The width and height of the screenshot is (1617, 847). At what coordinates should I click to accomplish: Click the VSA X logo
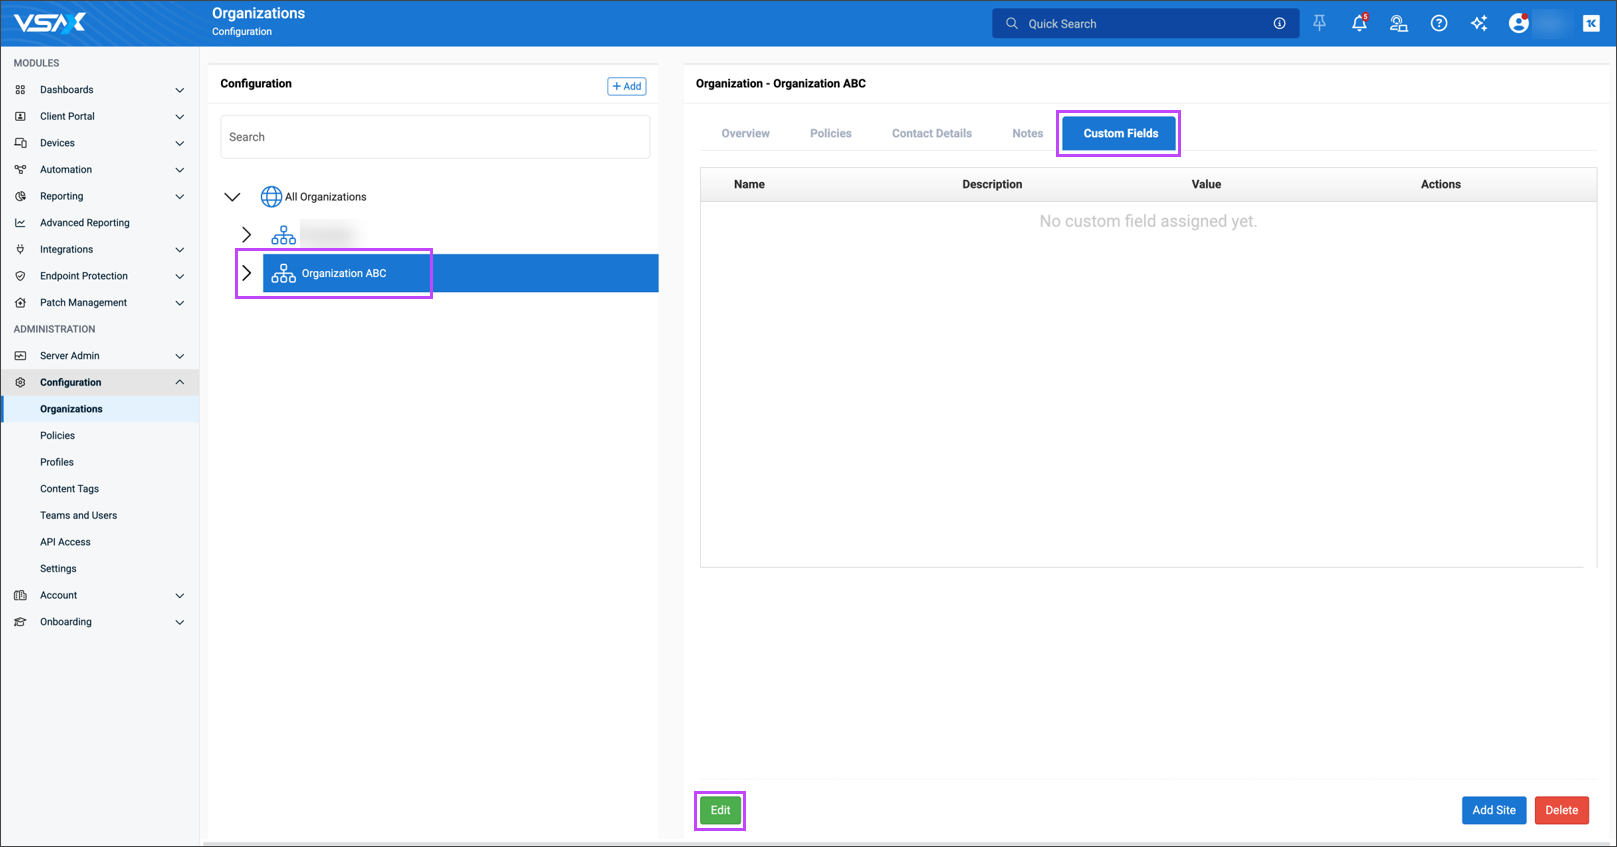click(50, 23)
